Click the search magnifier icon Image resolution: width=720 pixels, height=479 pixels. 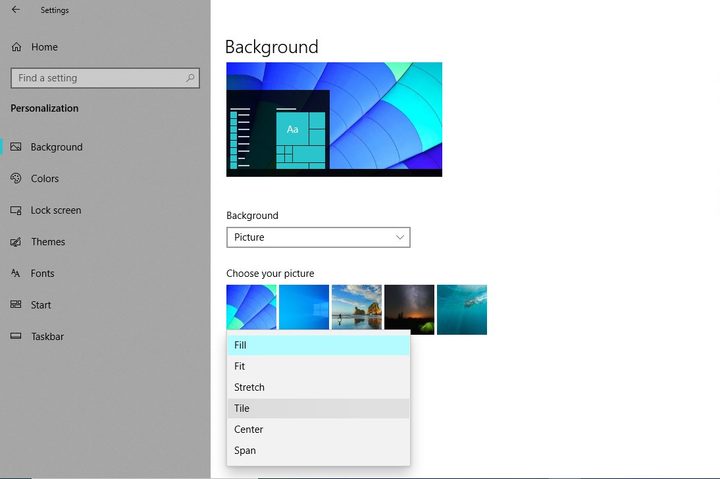coord(190,78)
